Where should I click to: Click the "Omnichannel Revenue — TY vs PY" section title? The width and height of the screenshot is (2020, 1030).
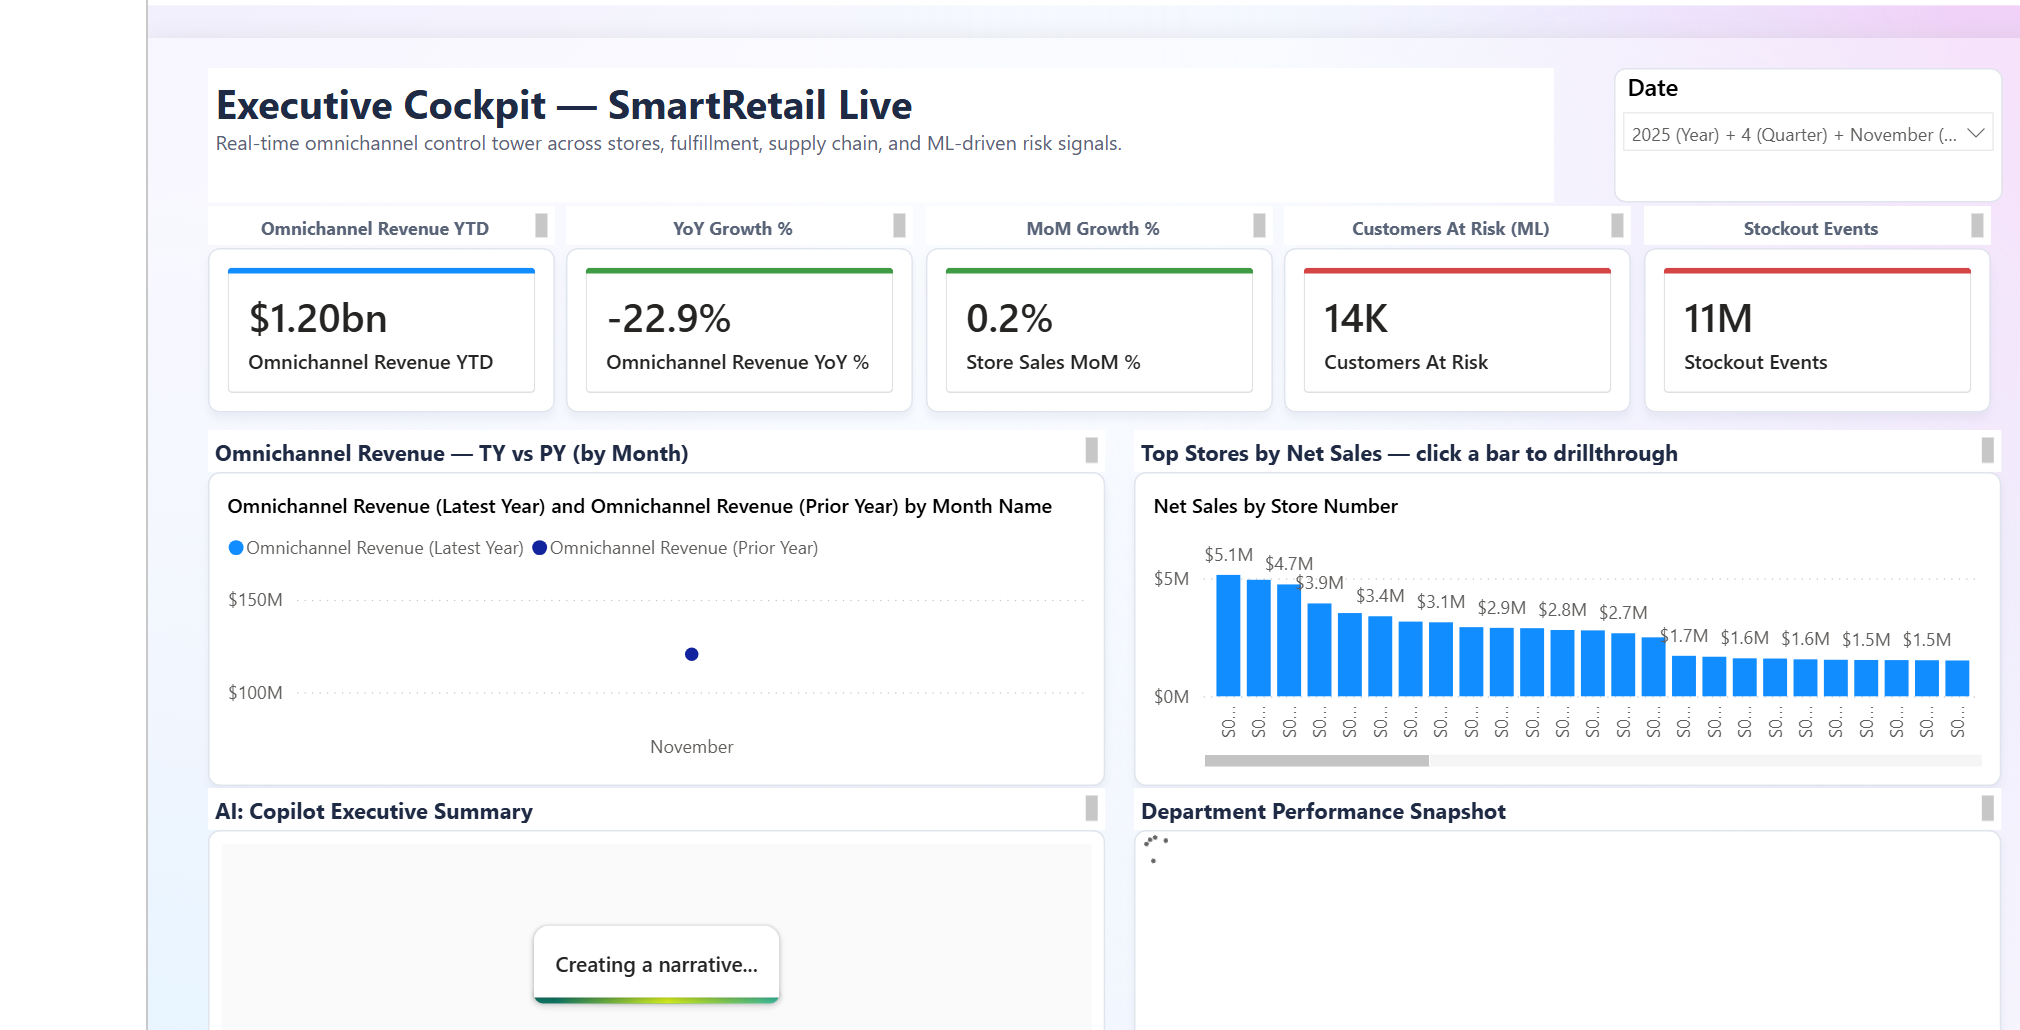(x=451, y=453)
